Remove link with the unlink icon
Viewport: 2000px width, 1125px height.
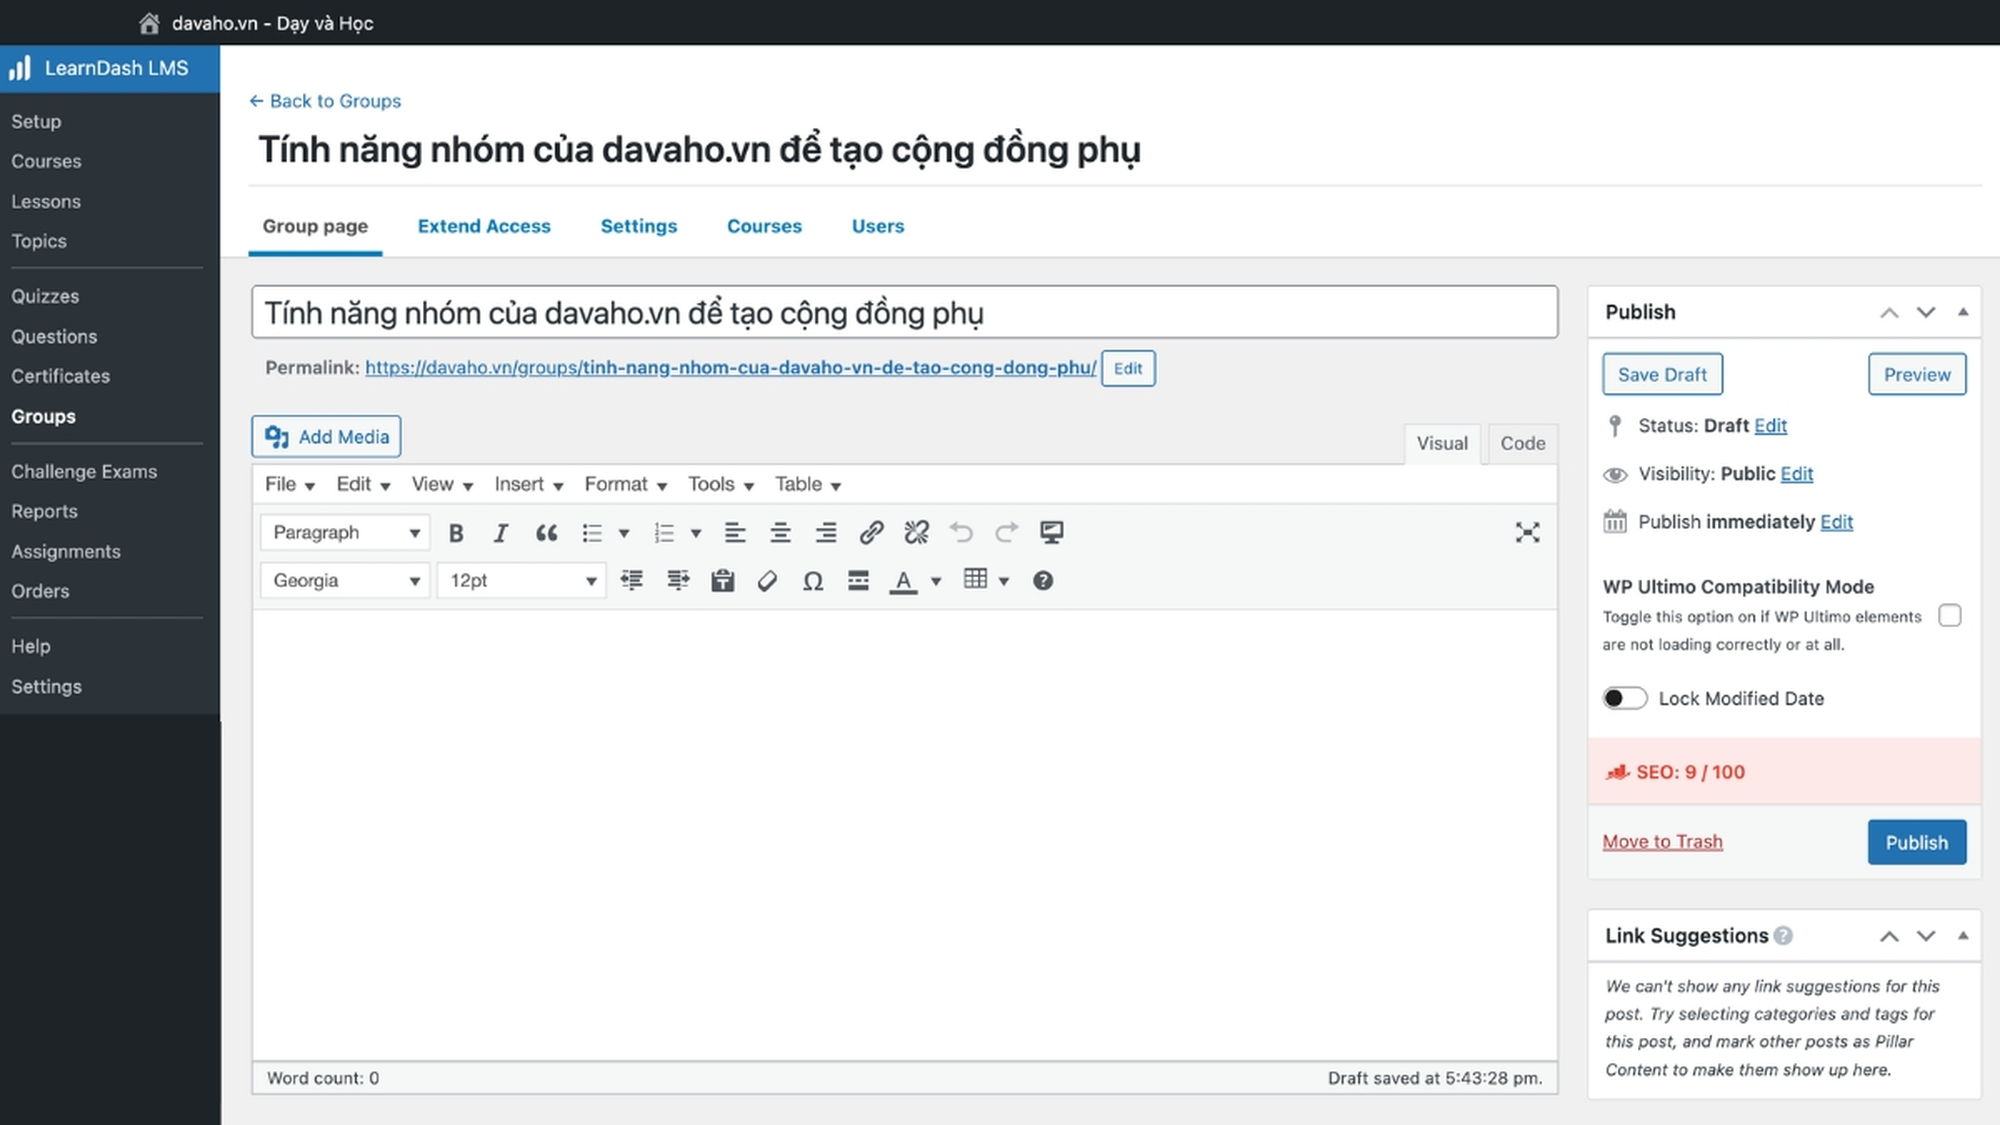pyautogui.click(x=916, y=533)
